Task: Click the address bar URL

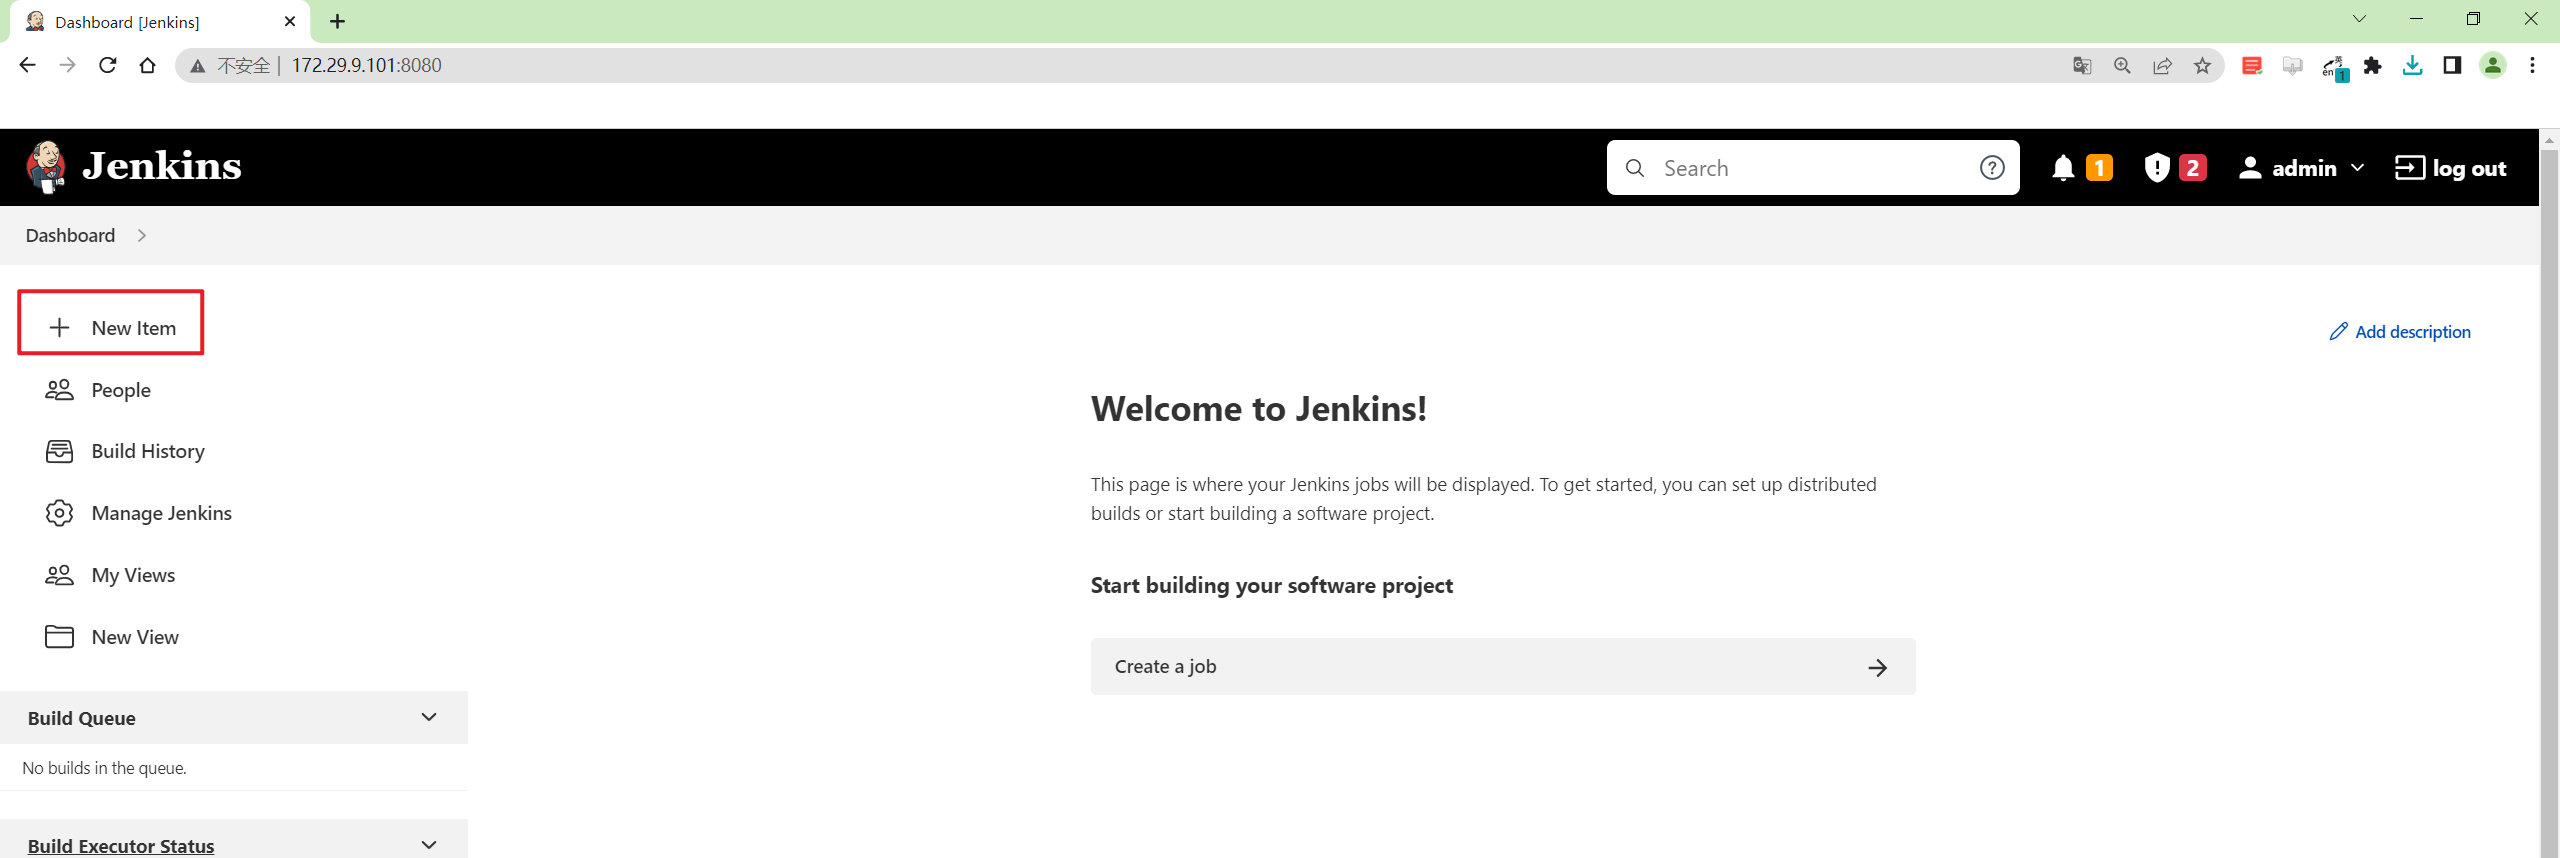Action: pyautogui.click(x=366, y=66)
